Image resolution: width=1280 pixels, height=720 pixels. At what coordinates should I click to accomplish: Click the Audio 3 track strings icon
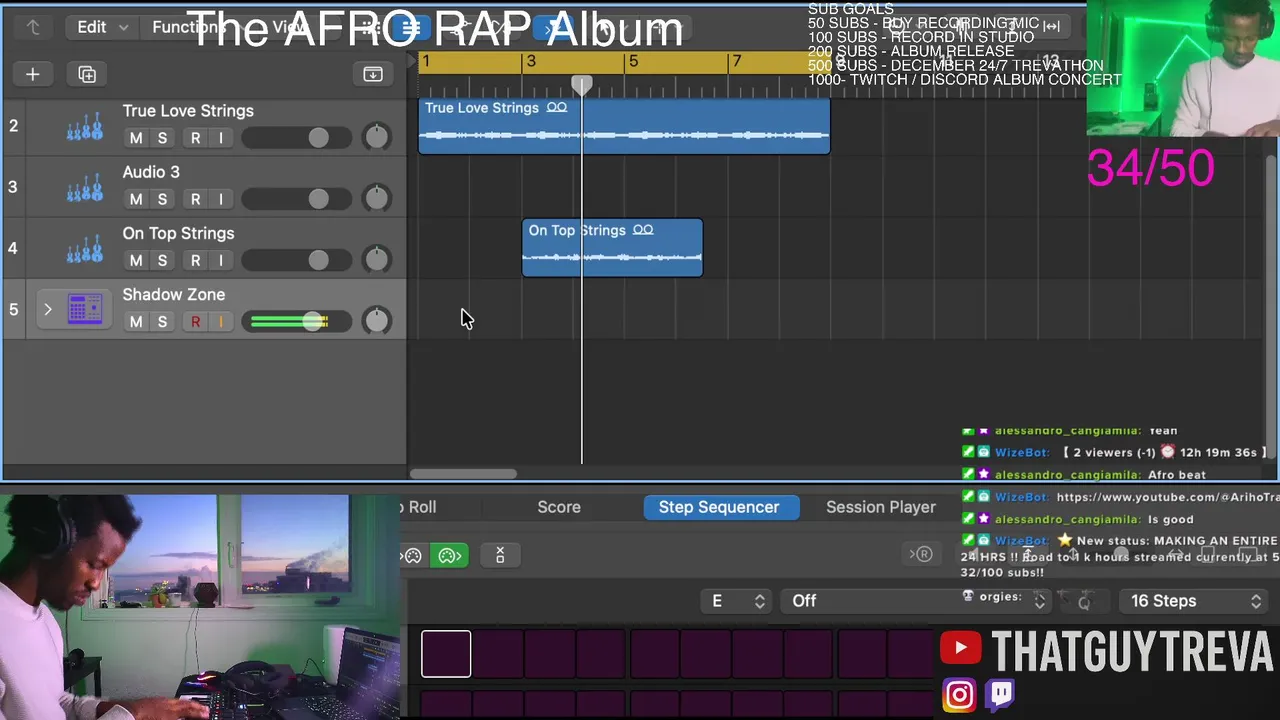[84, 187]
